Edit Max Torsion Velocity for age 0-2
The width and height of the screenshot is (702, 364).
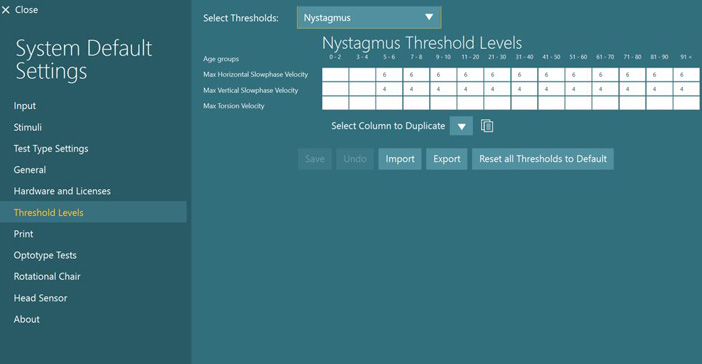(335, 103)
